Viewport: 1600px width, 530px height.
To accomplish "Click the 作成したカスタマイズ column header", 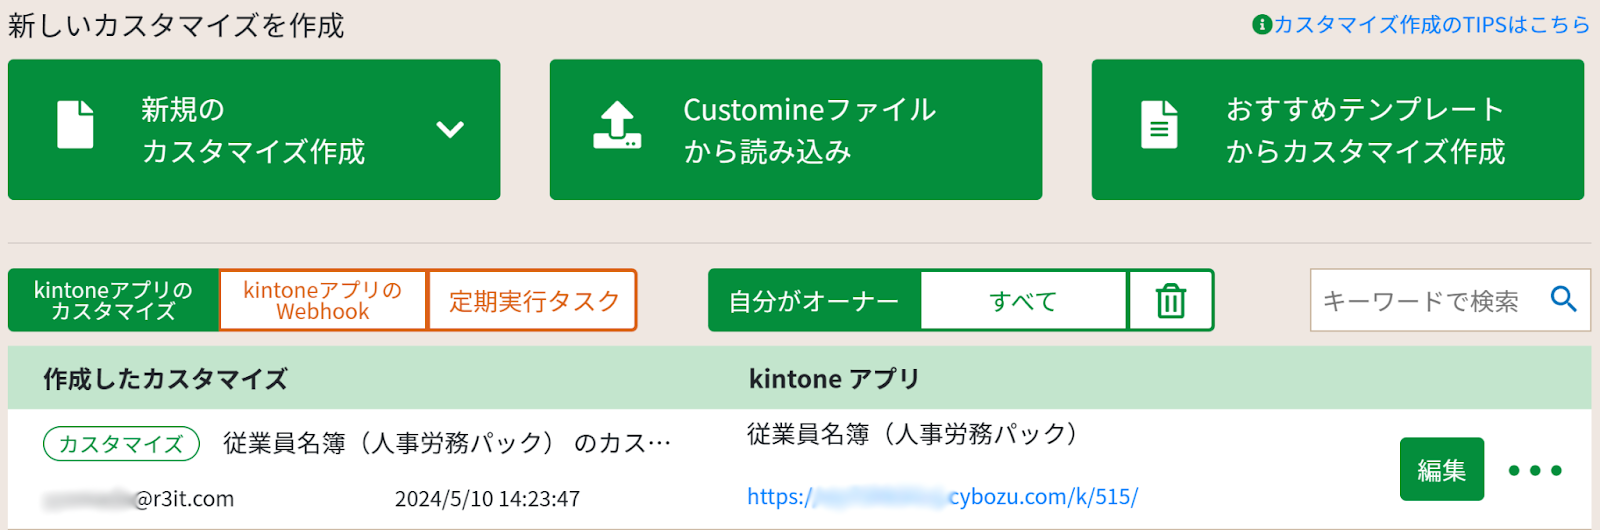I will 165,379.
